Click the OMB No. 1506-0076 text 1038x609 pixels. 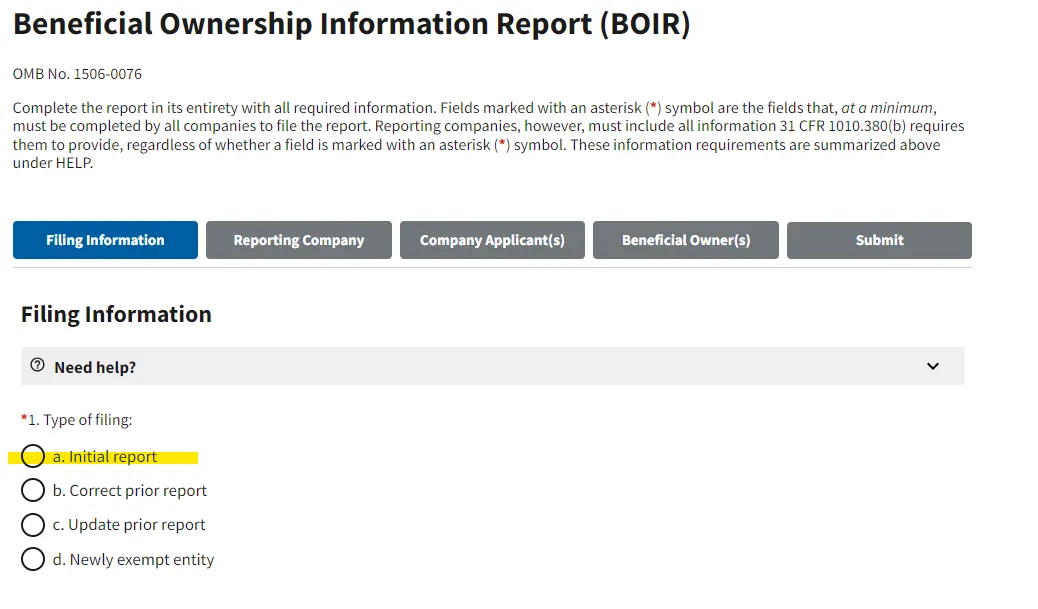(77, 73)
